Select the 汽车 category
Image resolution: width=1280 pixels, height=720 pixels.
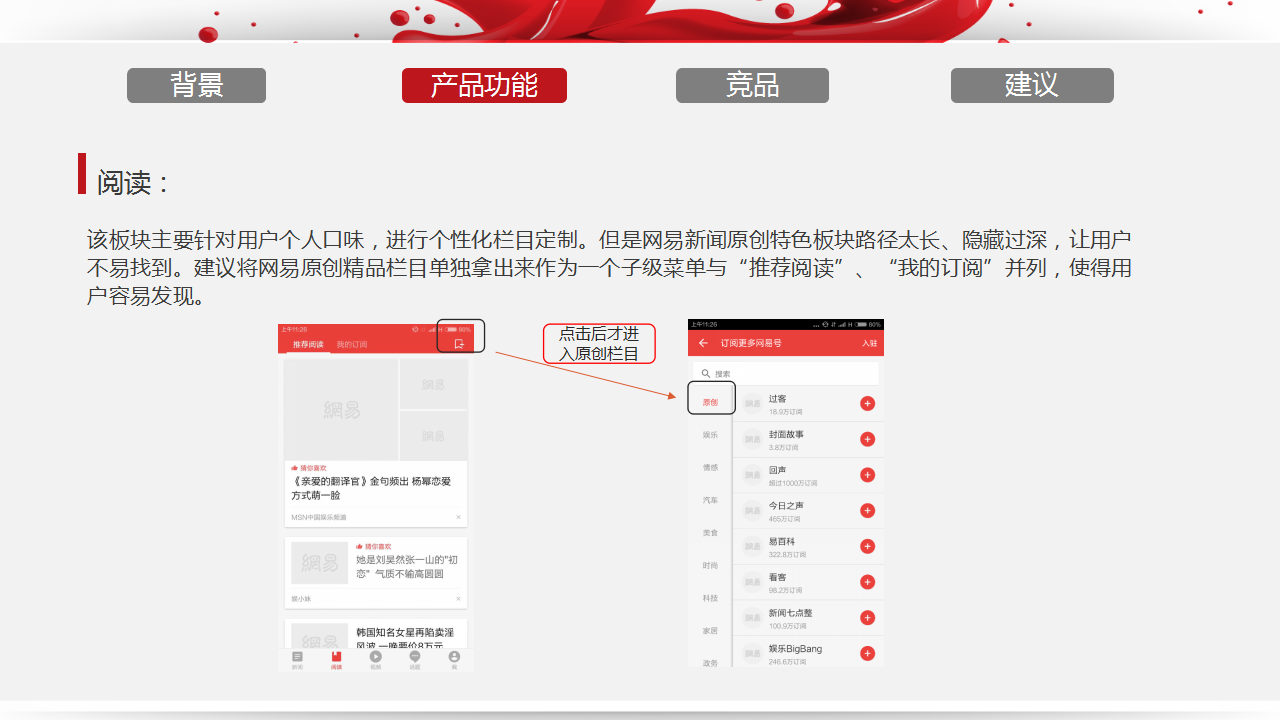(710, 500)
